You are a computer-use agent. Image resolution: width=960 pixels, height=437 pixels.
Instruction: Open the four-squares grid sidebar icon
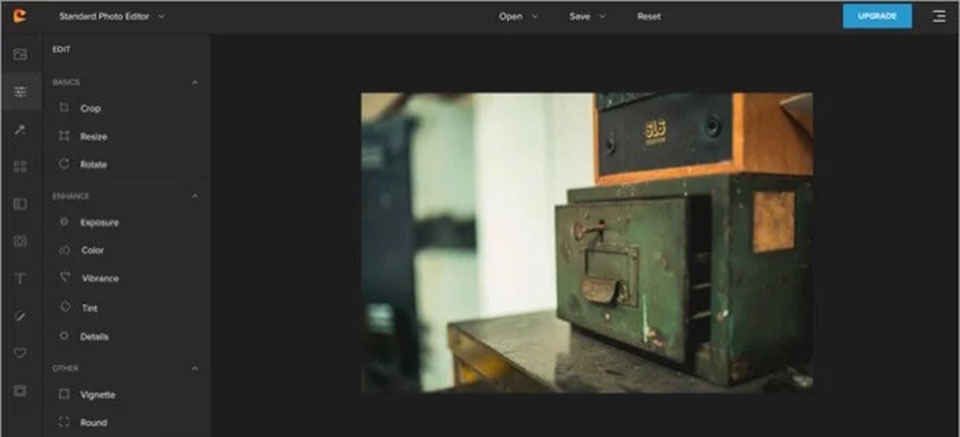coord(20,166)
